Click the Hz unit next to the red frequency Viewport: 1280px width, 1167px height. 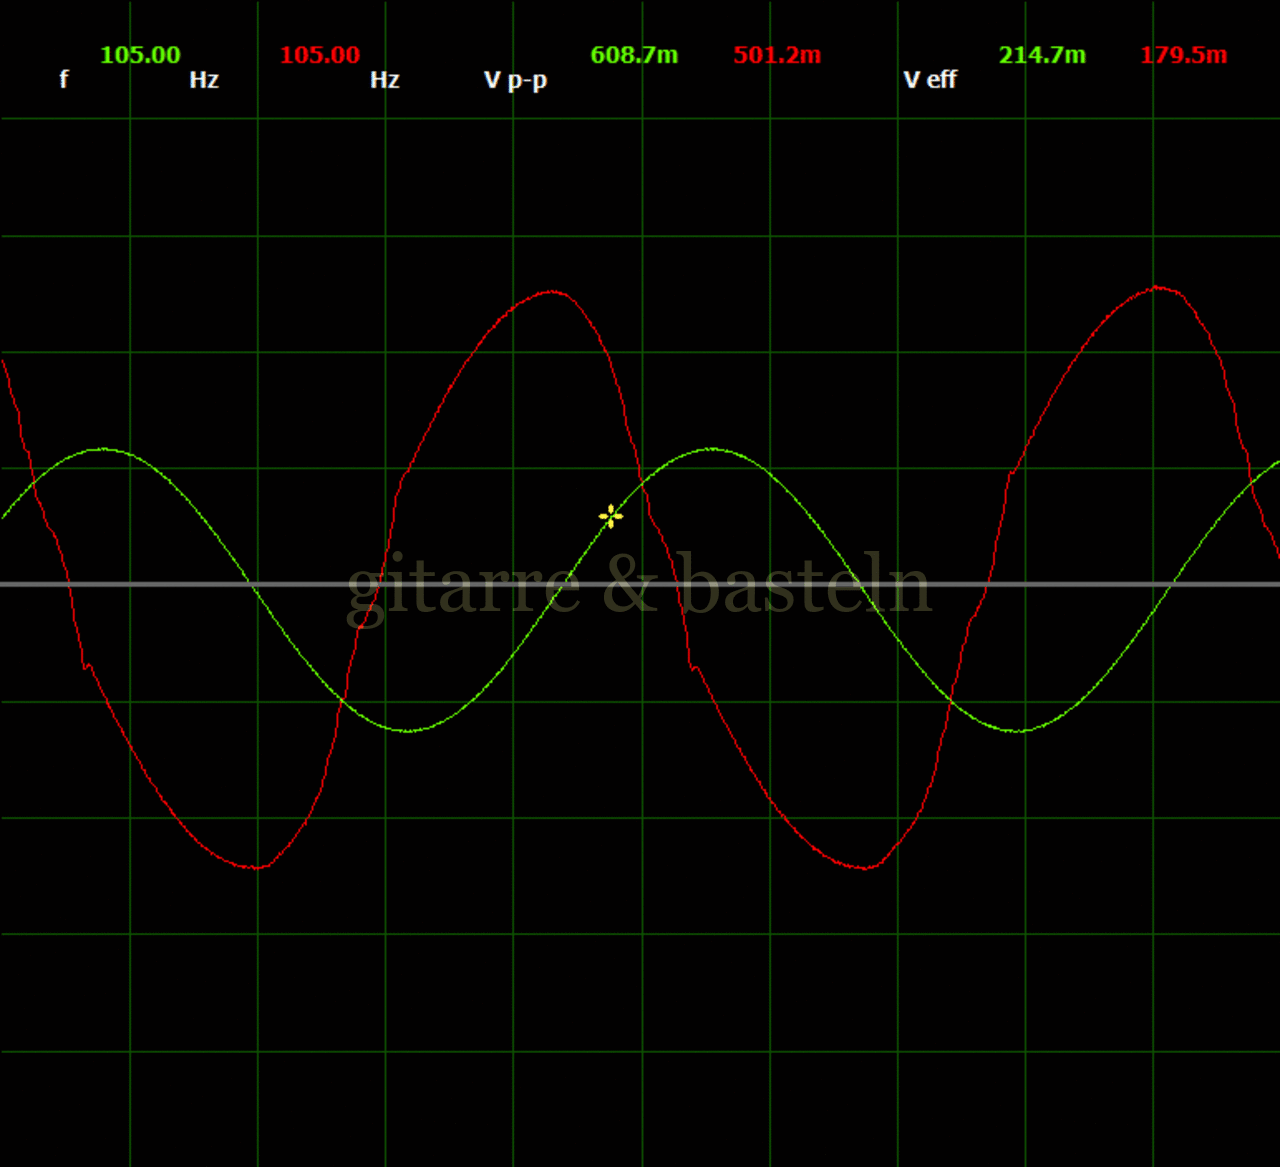click(385, 80)
